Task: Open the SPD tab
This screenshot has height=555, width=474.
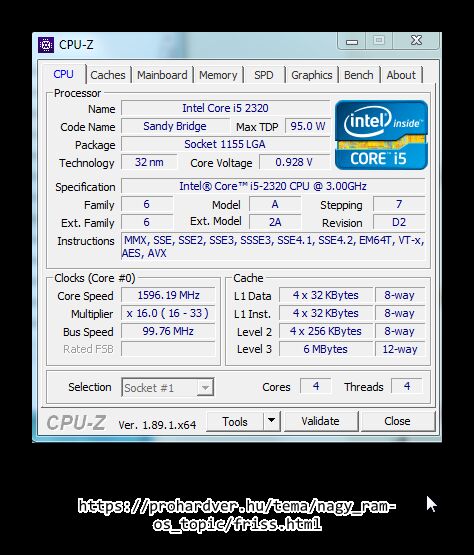Action: [x=264, y=75]
